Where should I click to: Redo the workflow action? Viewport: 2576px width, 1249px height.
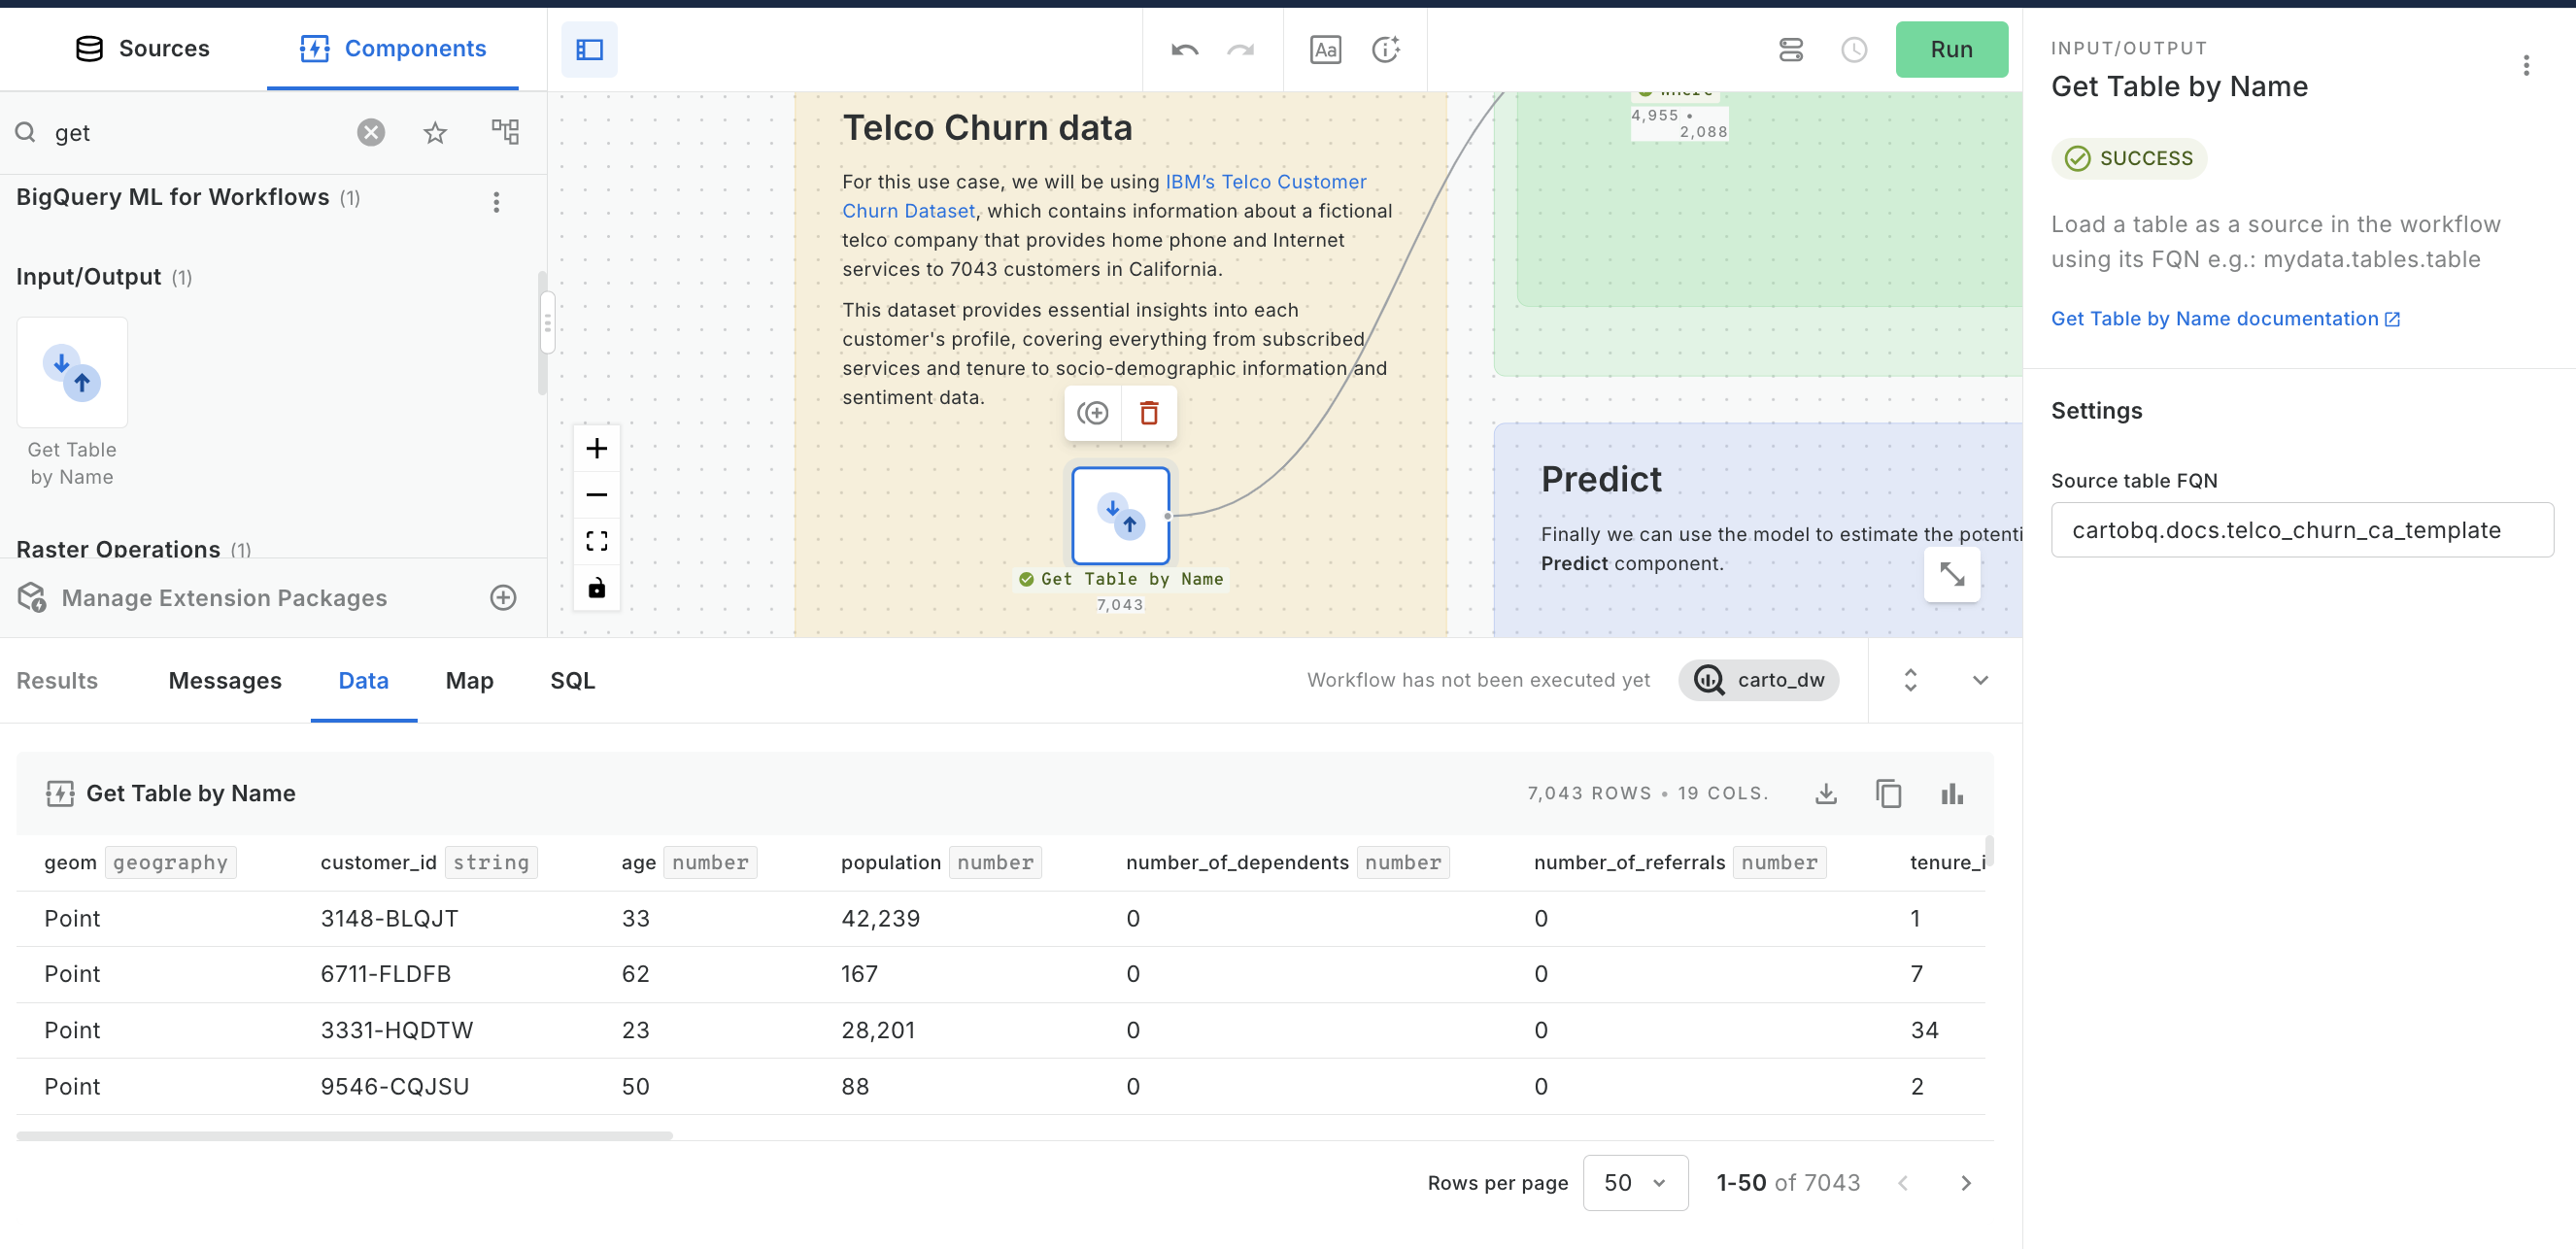point(1241,49)
